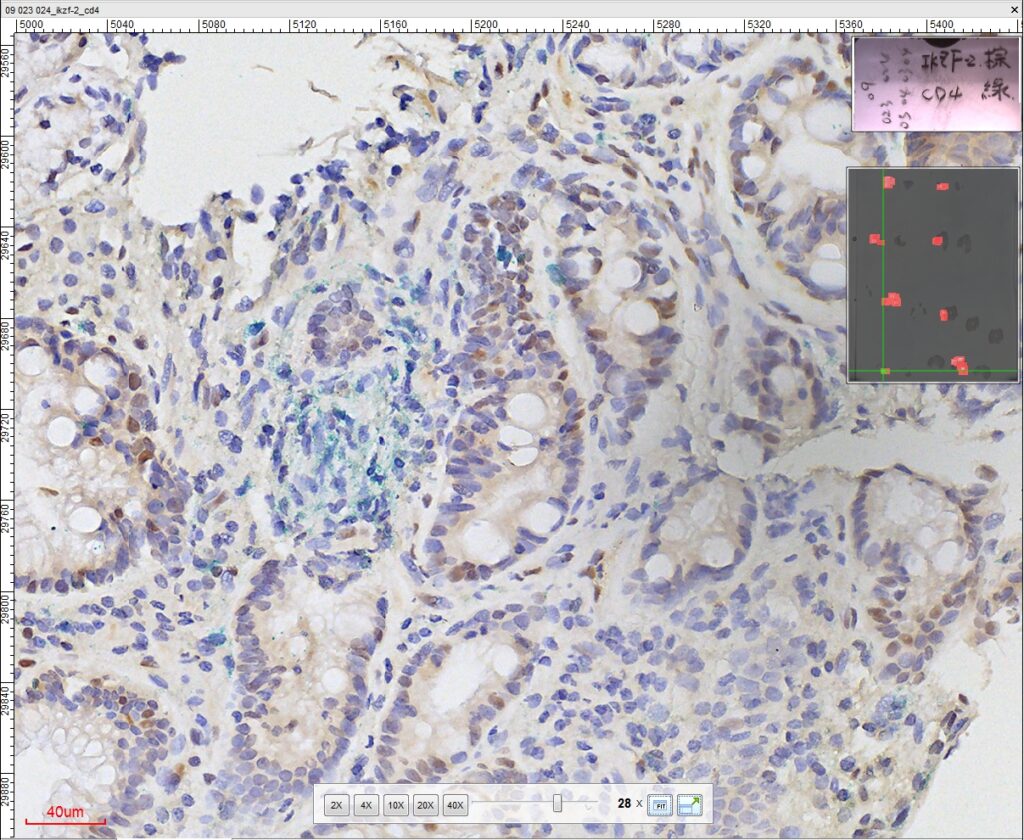
Task: Click the FIT to window icon
Action: click(659, 804)
